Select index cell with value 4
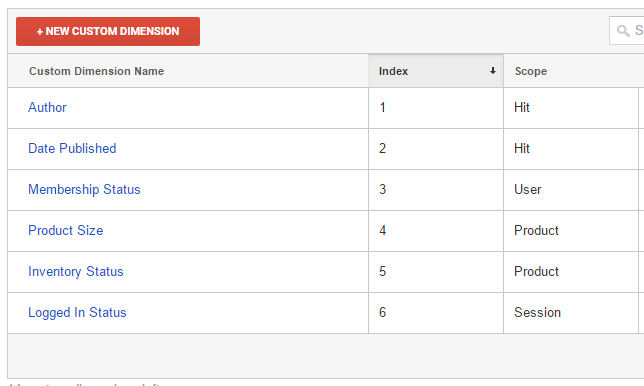 click(x=436, y=231)
